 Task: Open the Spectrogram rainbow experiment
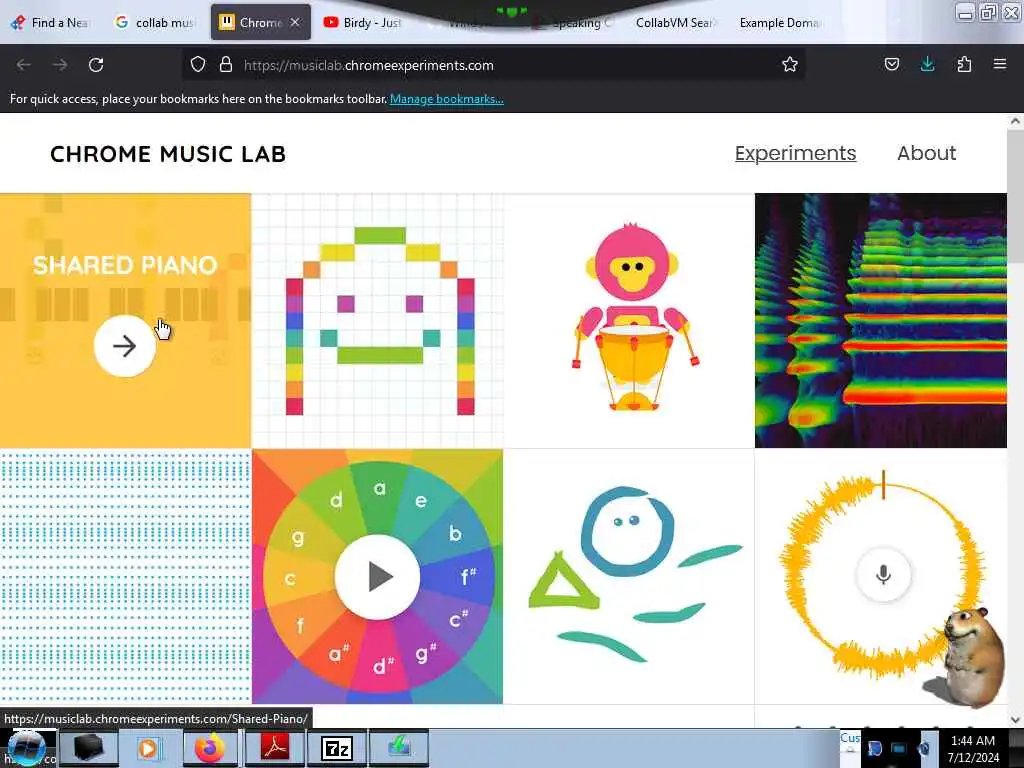click(880, 321)
